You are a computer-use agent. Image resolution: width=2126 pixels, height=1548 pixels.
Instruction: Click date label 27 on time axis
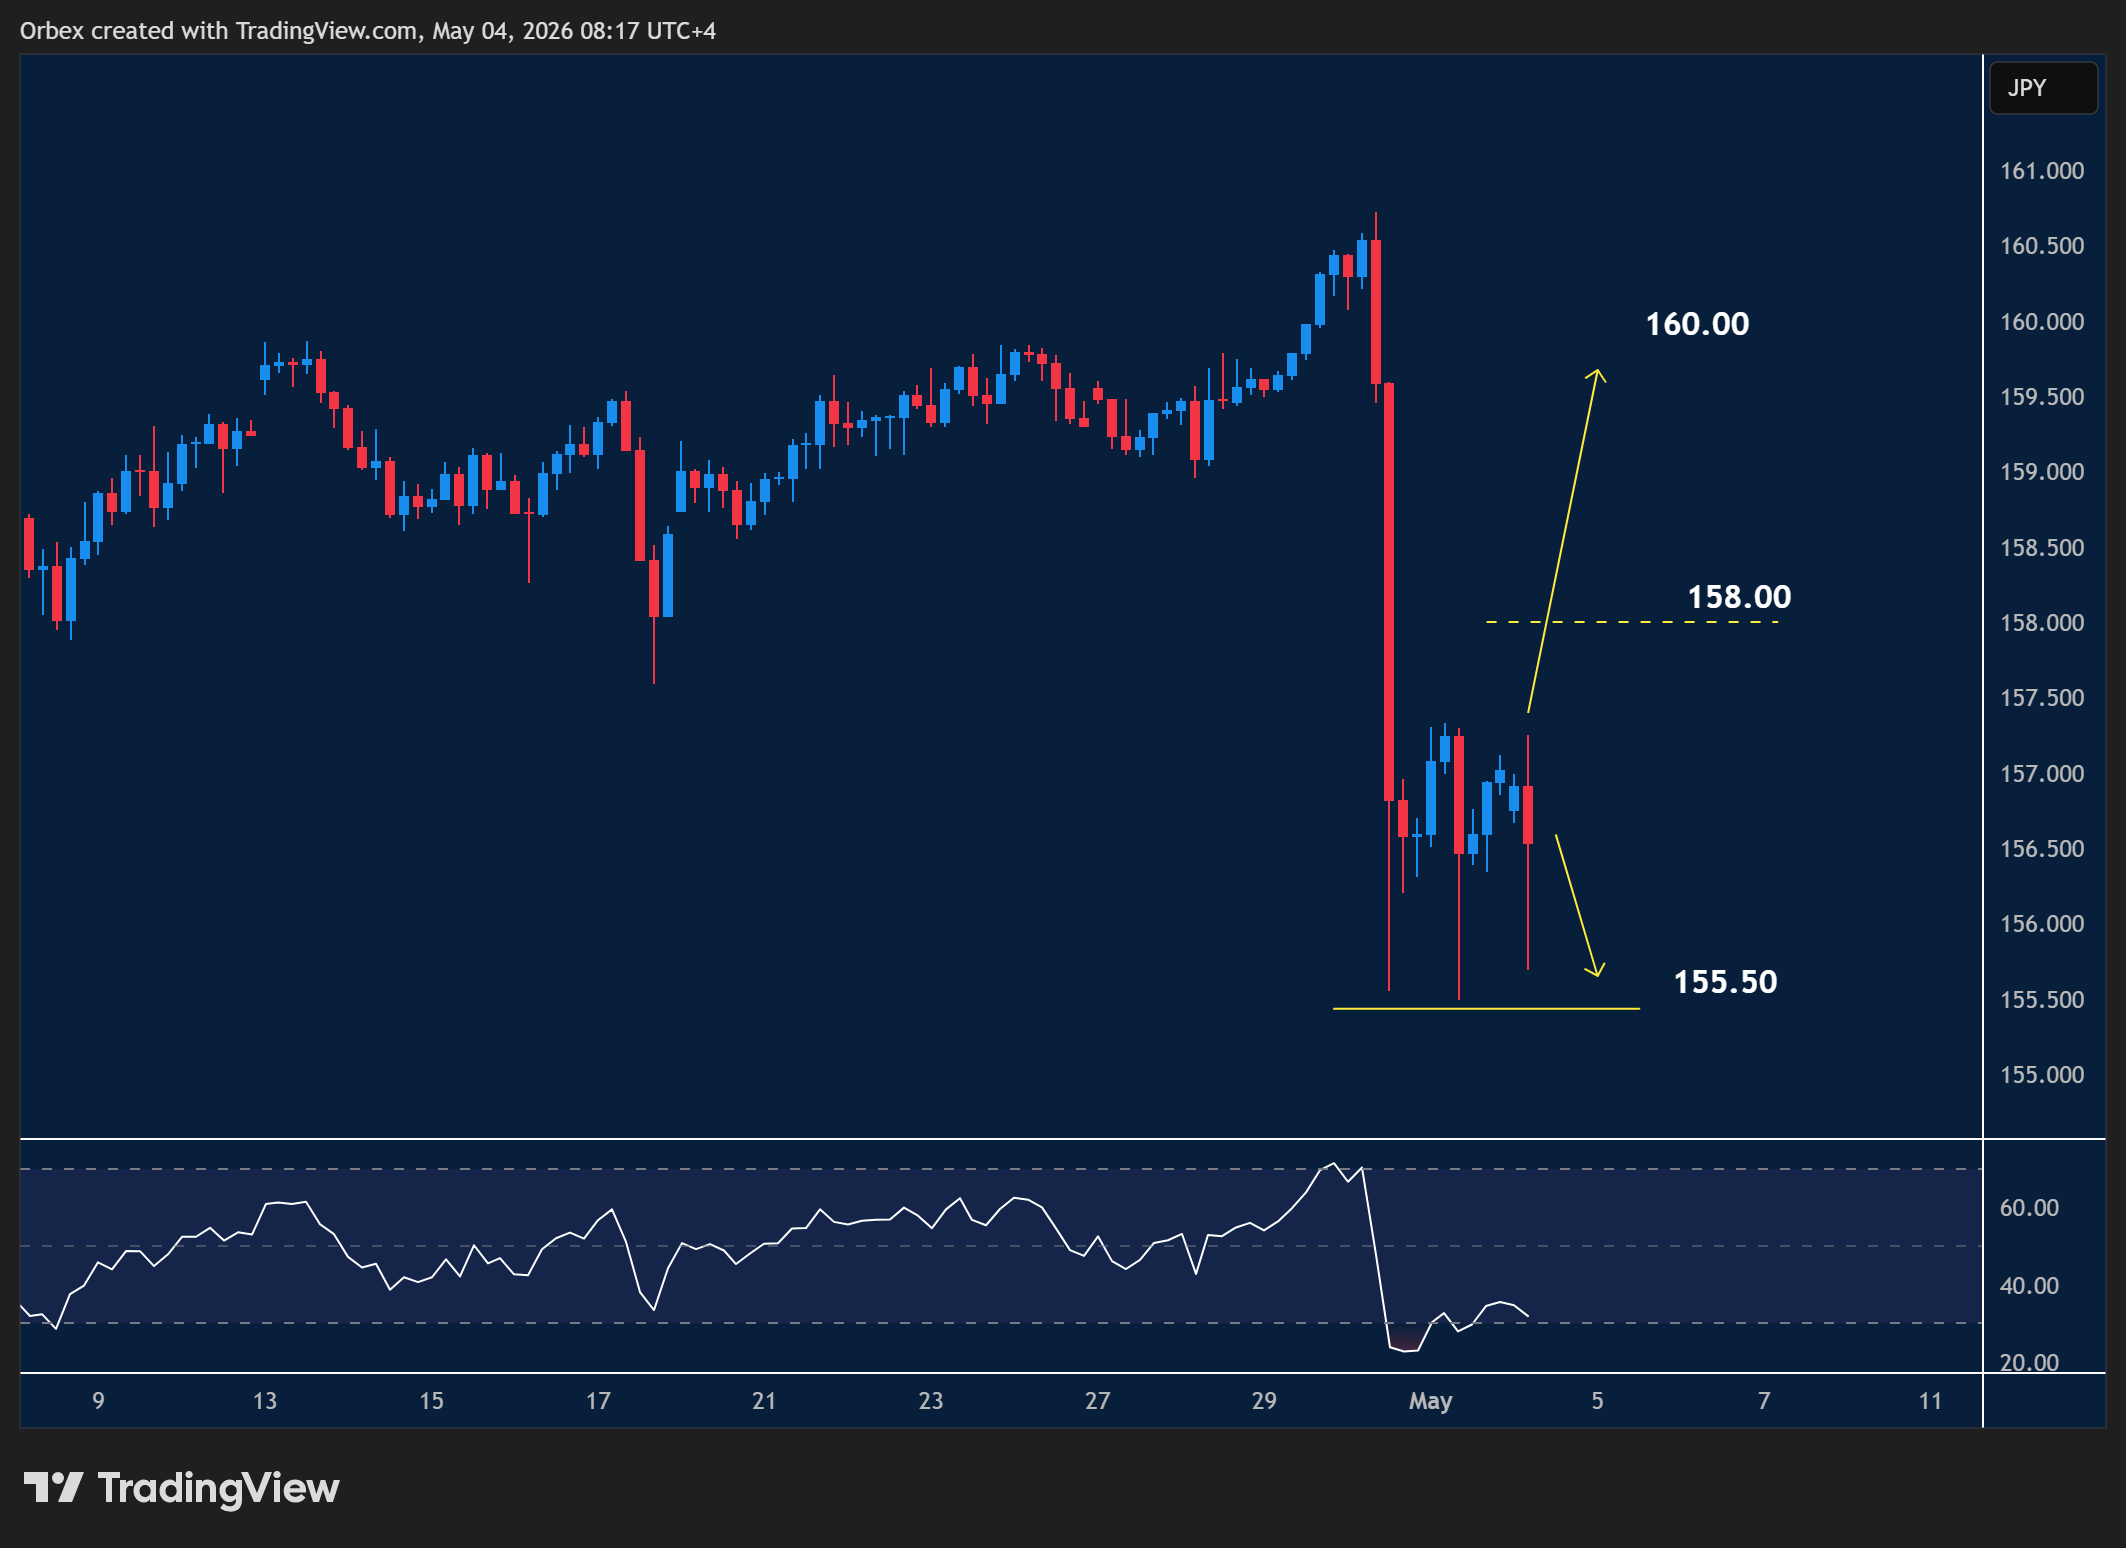click(1098, 1401)
